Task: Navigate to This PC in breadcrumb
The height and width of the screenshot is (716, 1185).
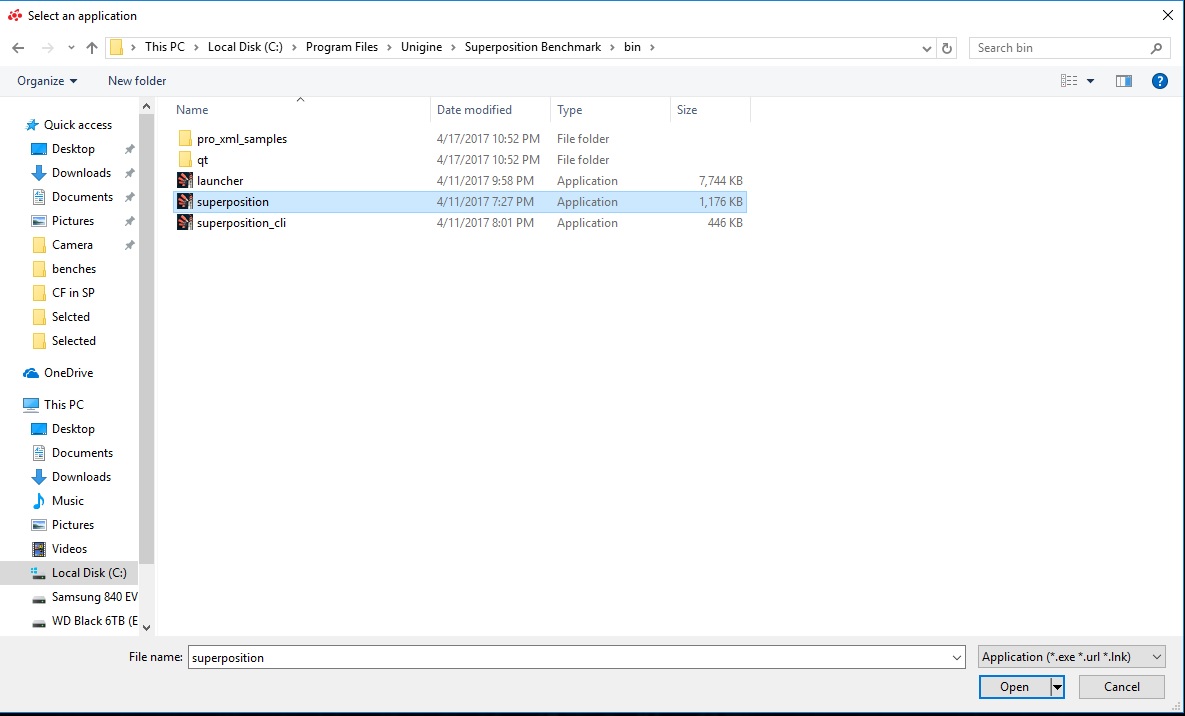Action: click(x=165, y=47)
